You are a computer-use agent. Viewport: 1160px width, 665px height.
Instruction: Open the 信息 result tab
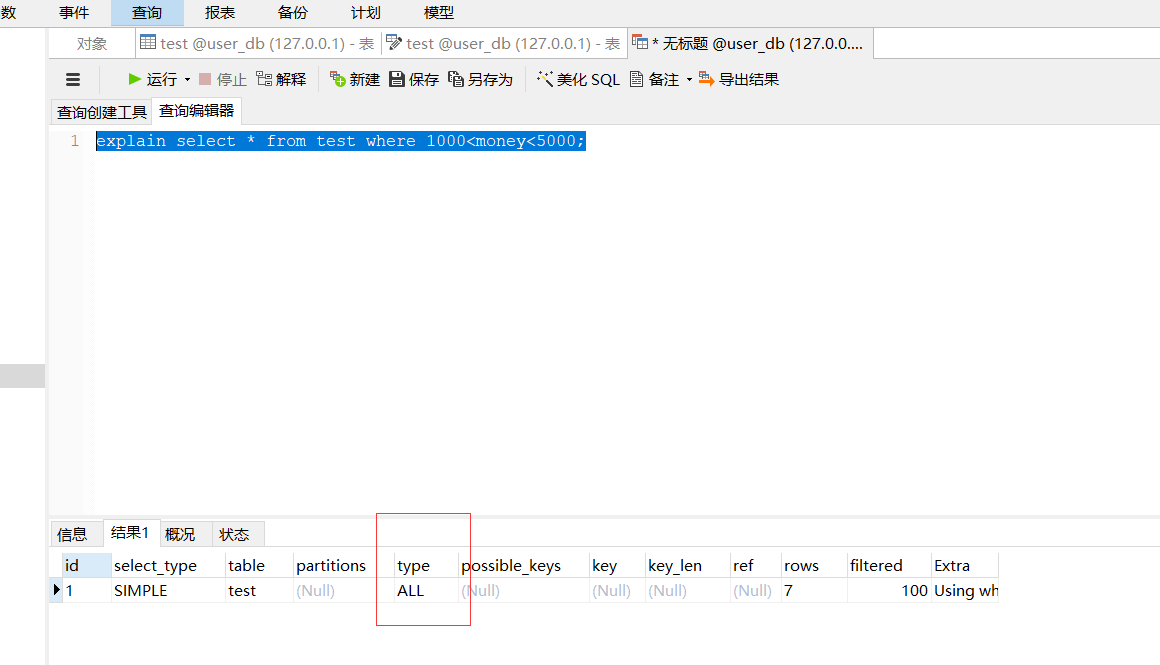coord(72,534)
